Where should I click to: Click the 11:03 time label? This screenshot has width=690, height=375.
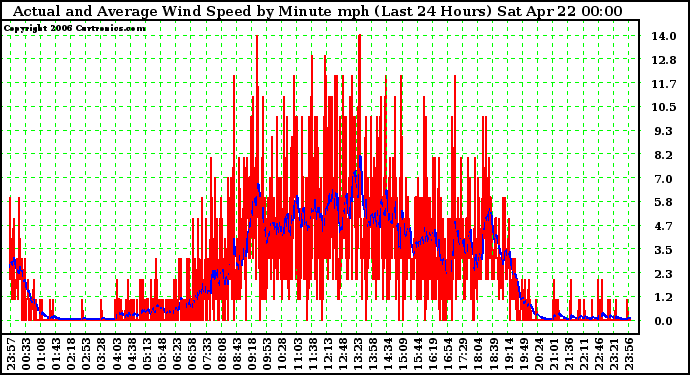(297, 353)
